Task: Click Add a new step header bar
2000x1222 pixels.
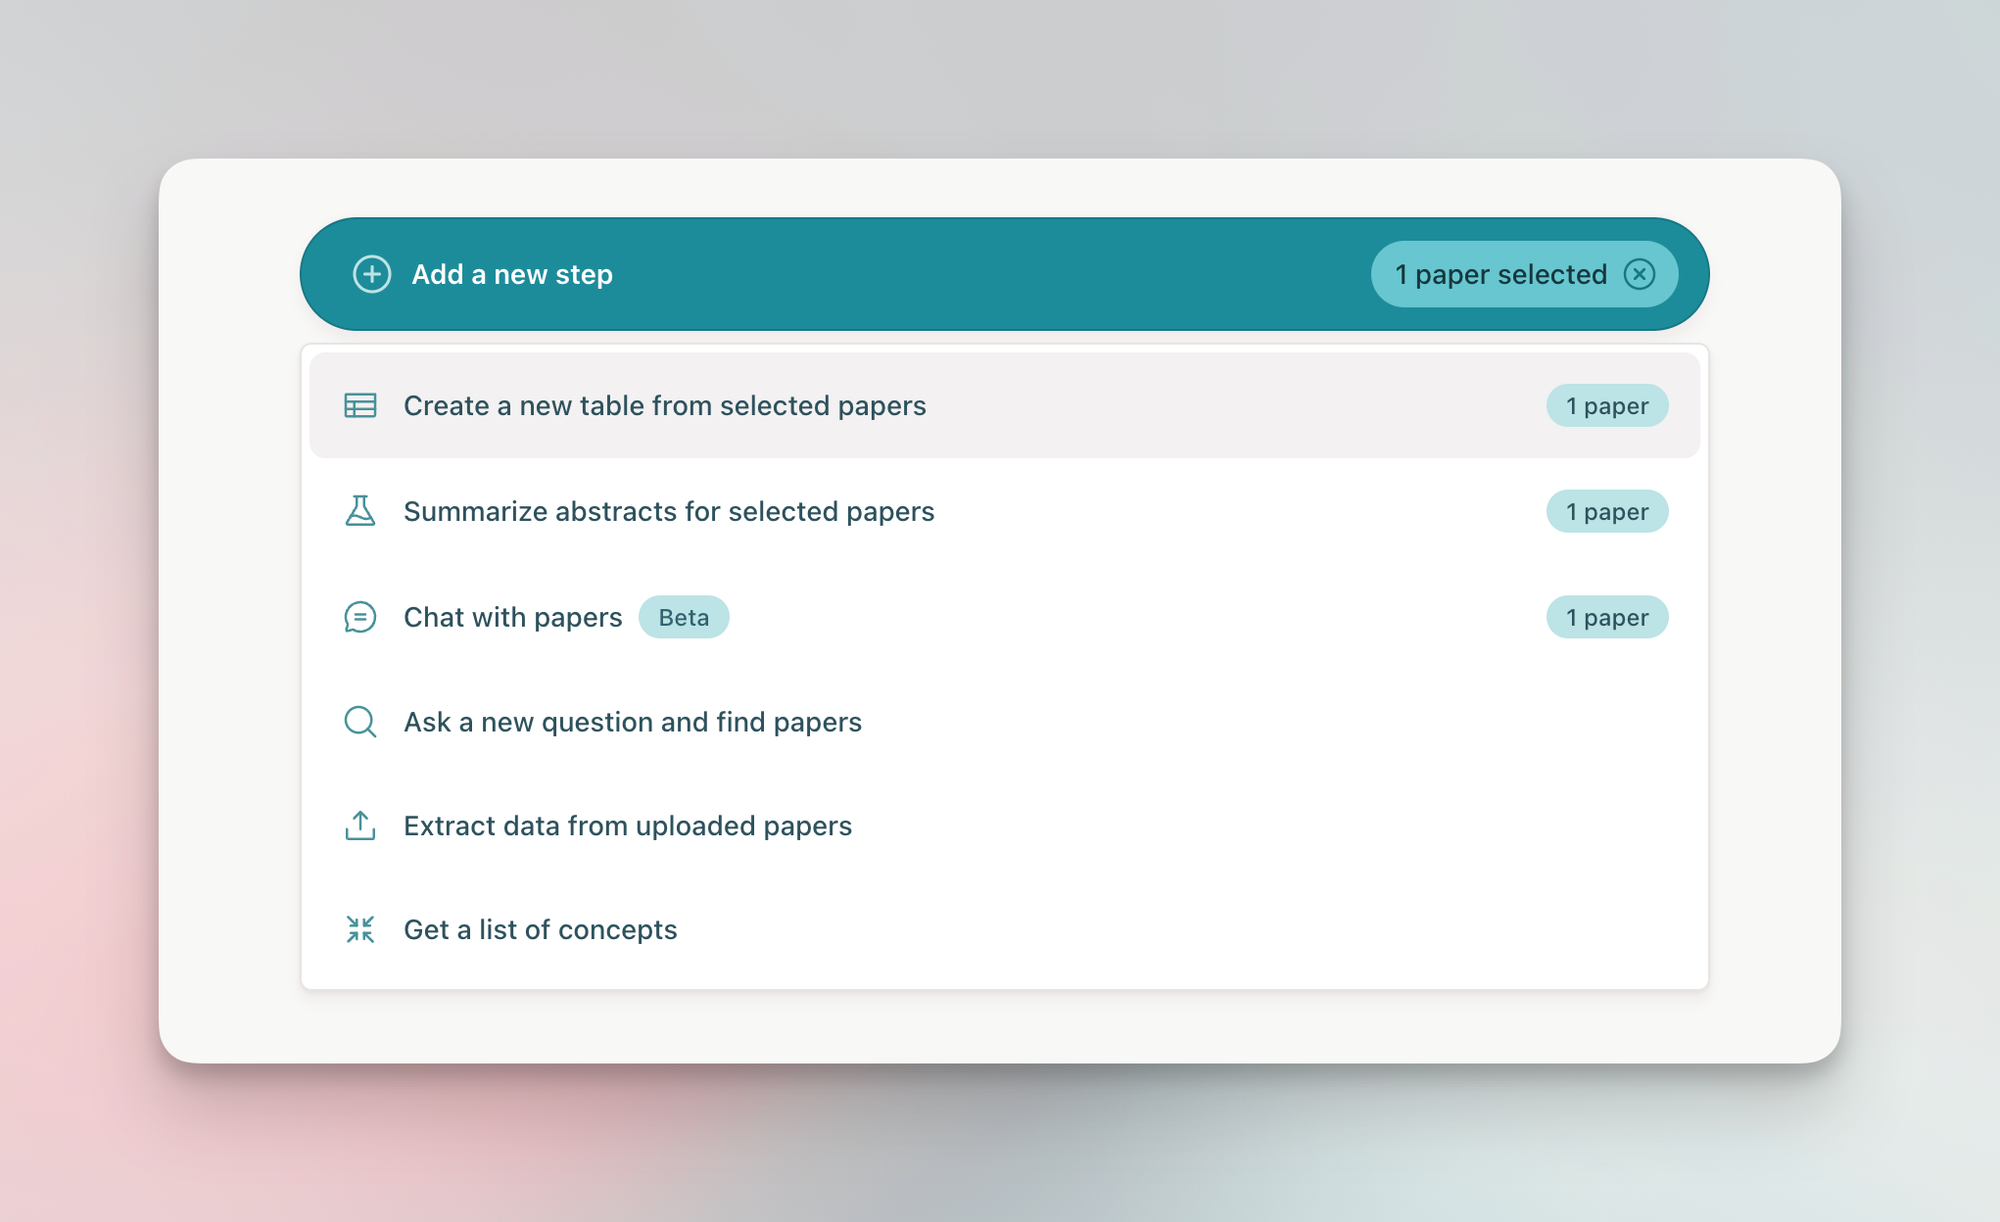Action: (1000, 273)
